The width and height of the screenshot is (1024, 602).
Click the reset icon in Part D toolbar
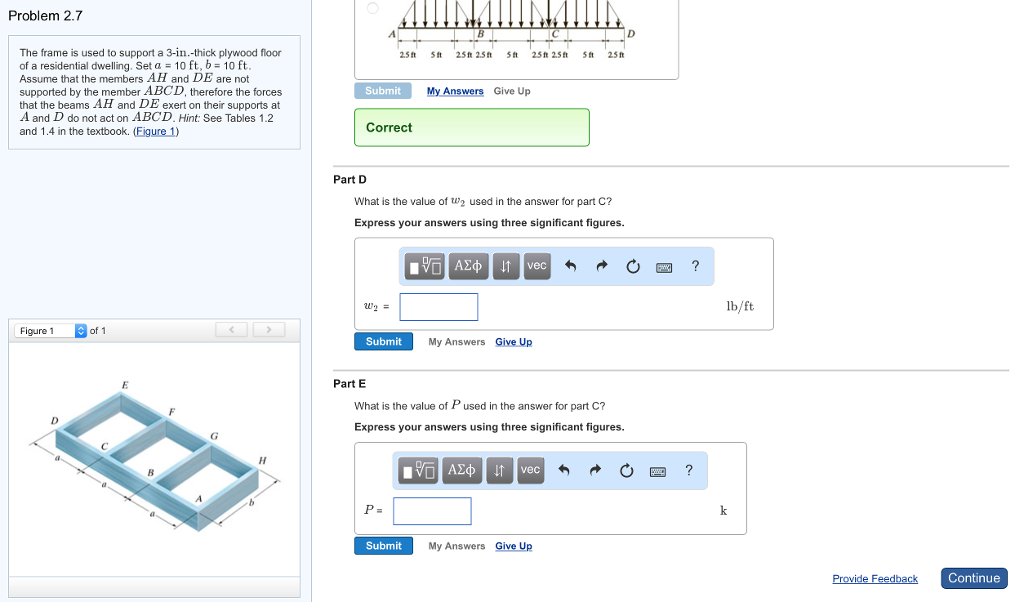tap(633, 266)
